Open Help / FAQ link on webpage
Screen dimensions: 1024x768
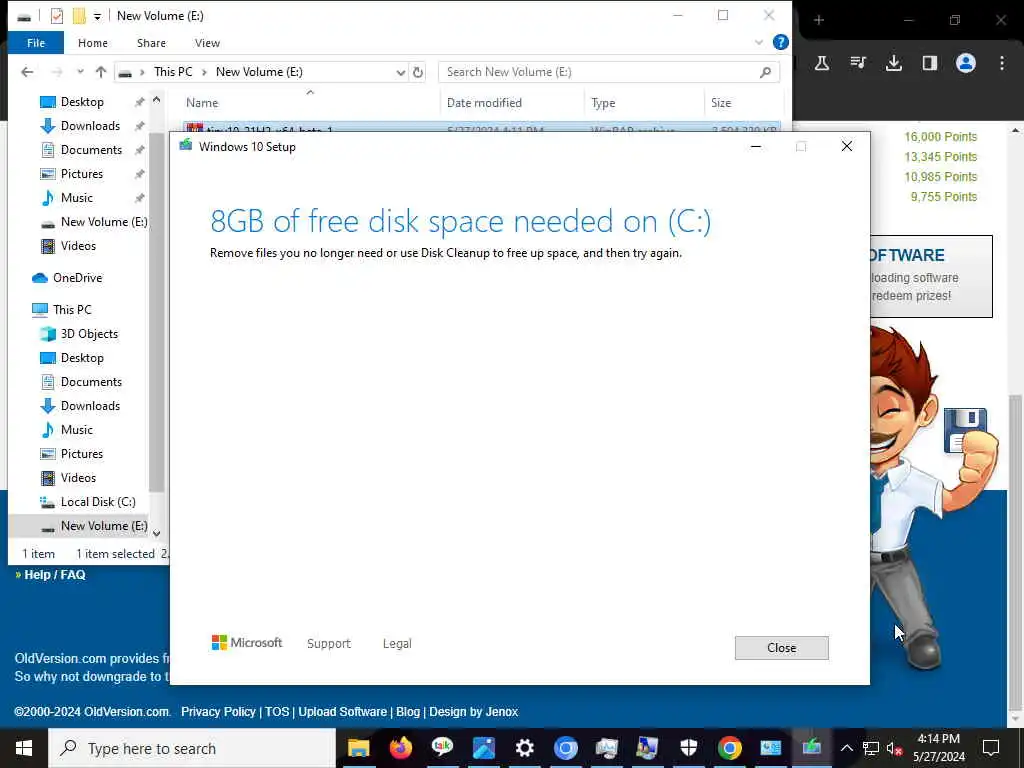tap(55, 575)
